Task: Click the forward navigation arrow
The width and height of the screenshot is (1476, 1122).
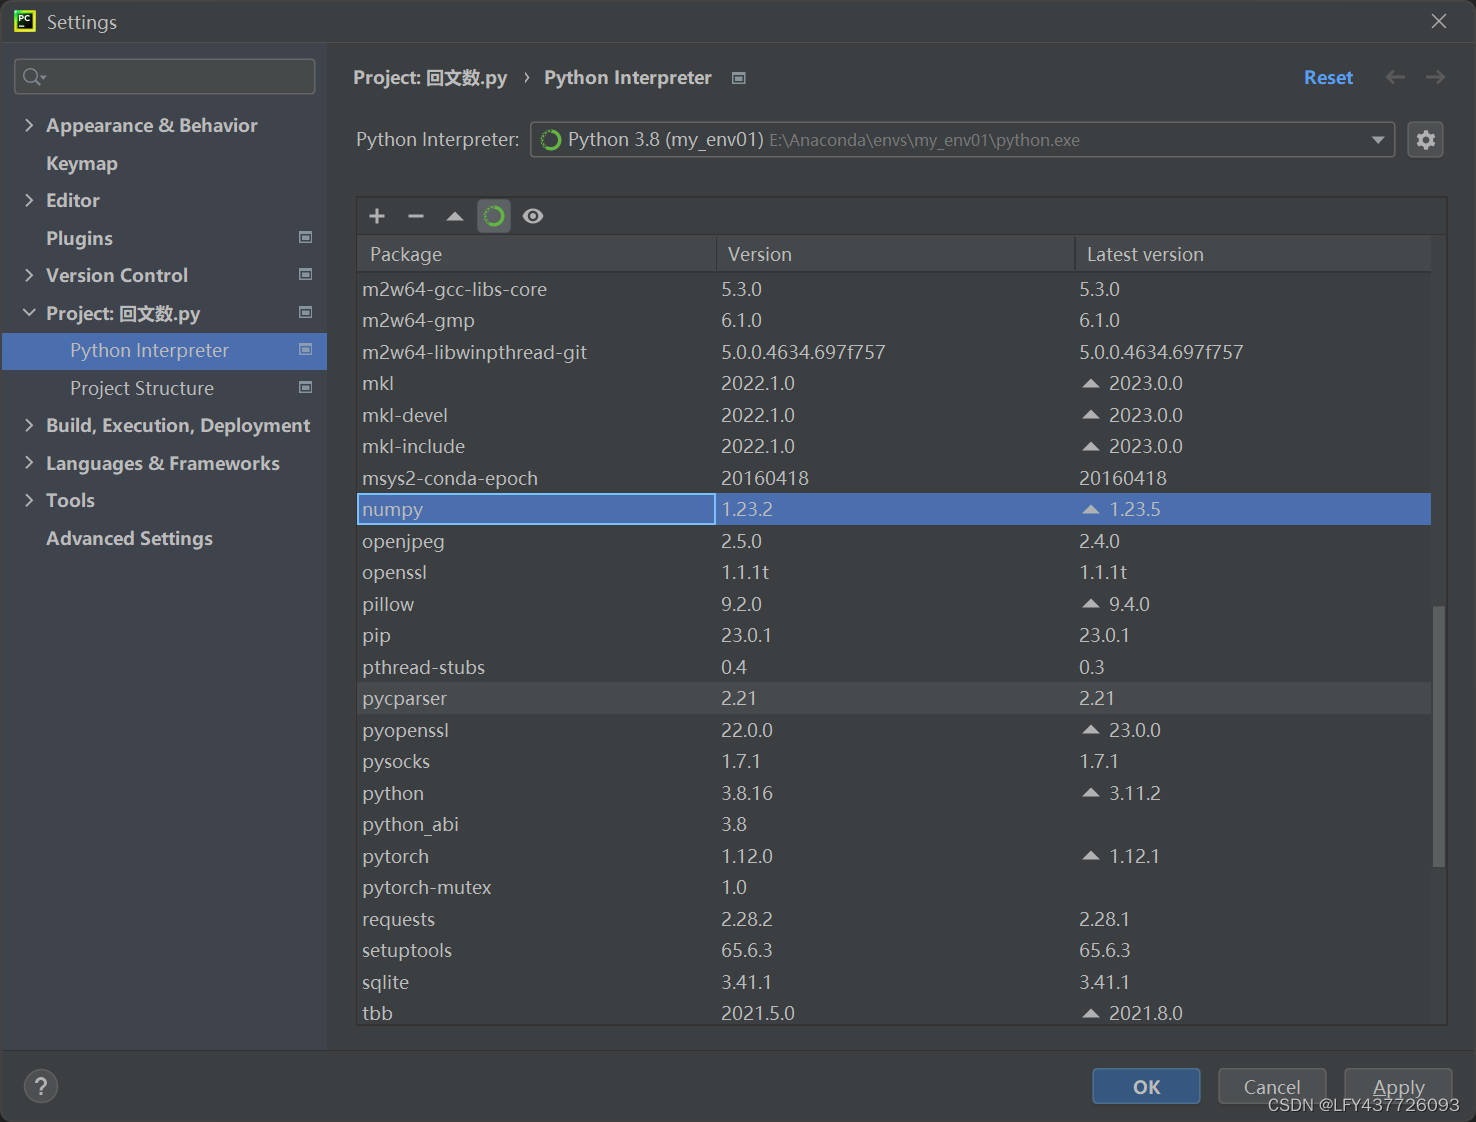Action: coord(1435,77)
